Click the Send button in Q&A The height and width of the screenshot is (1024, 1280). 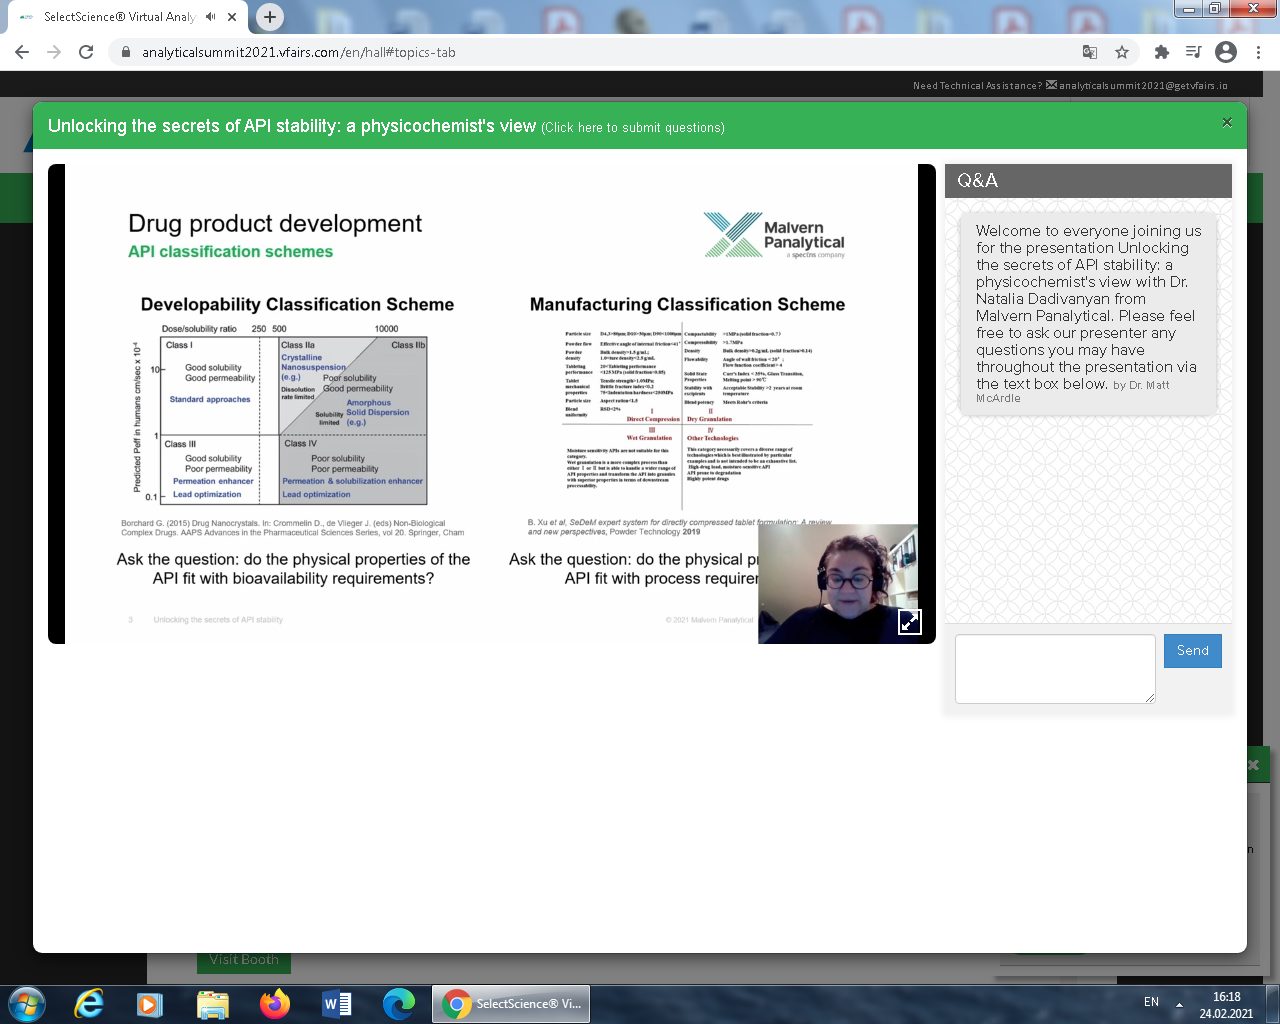click(1192, 651)
